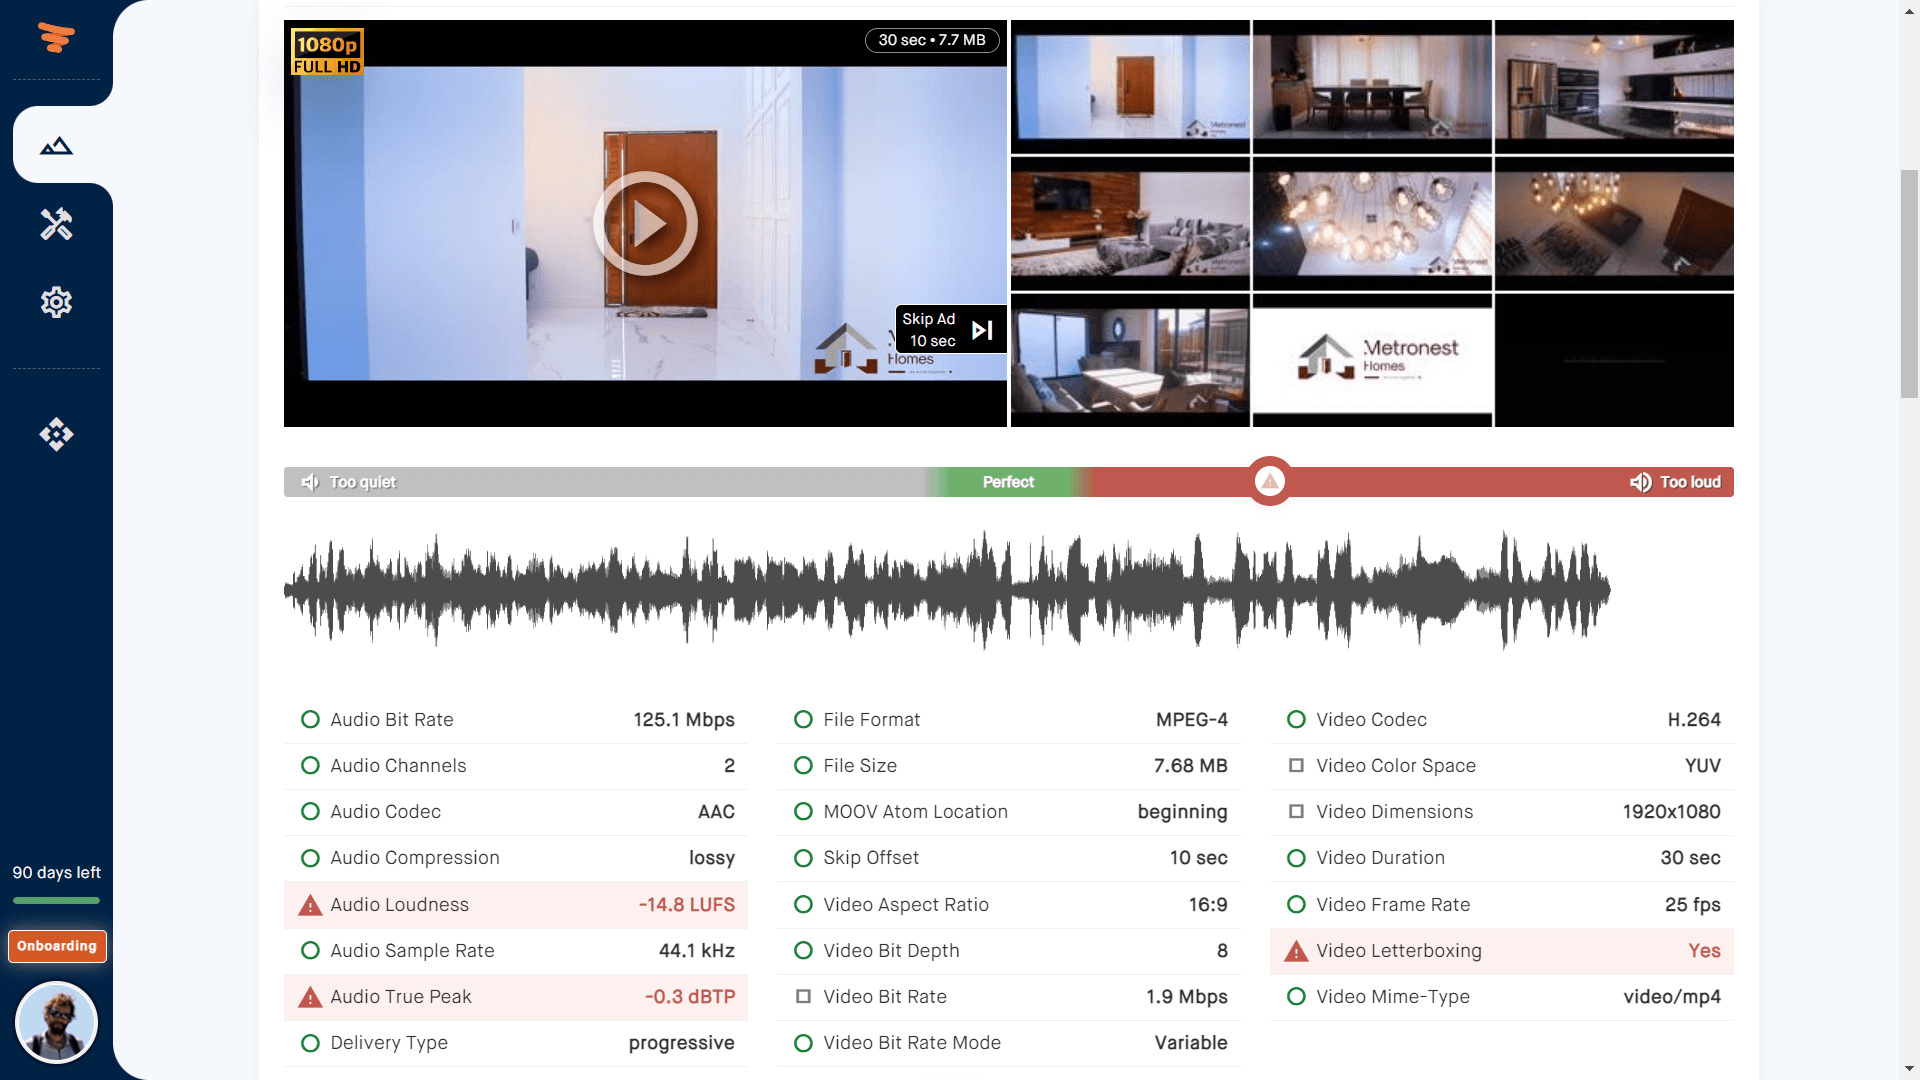Image resolution: width=1920 pixels, height=1080 pixels.
Task: Select the tools/wrench icon in sidebar
Action: tap(55, 224)
